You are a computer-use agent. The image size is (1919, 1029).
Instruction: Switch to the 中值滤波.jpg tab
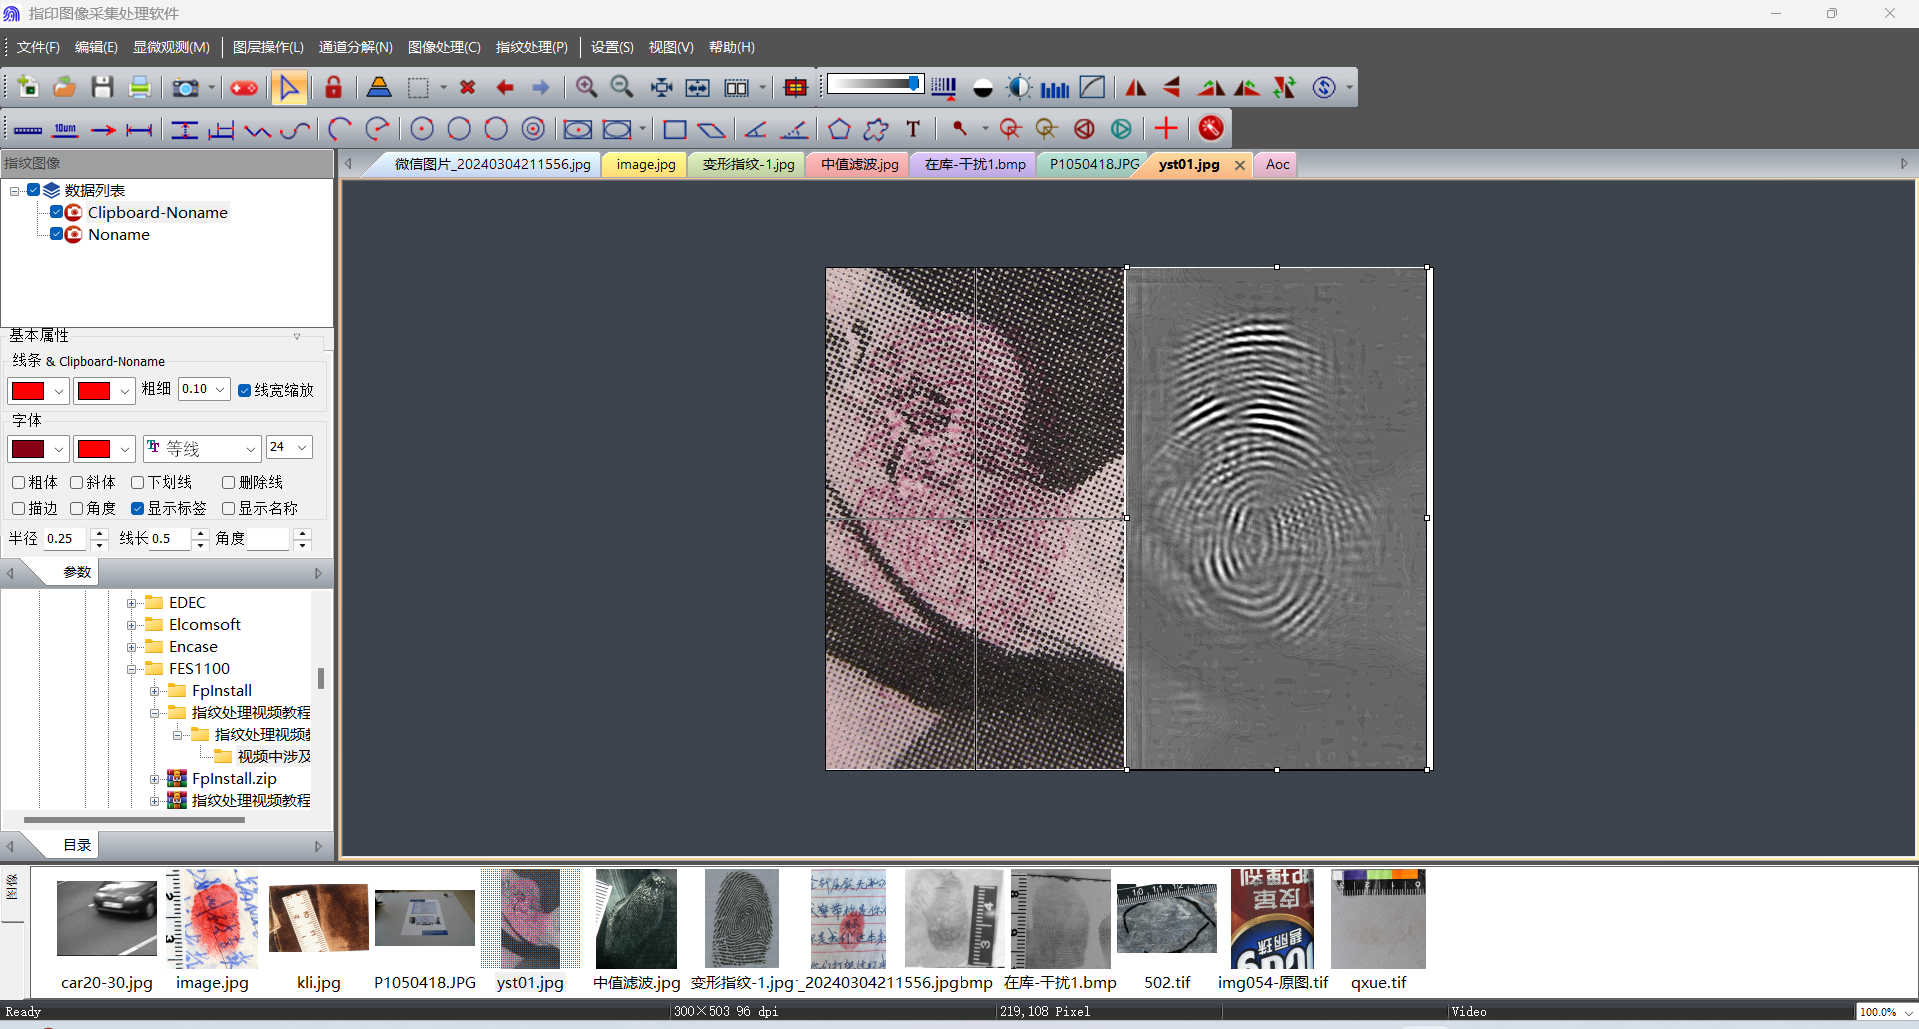click(859, 164)
